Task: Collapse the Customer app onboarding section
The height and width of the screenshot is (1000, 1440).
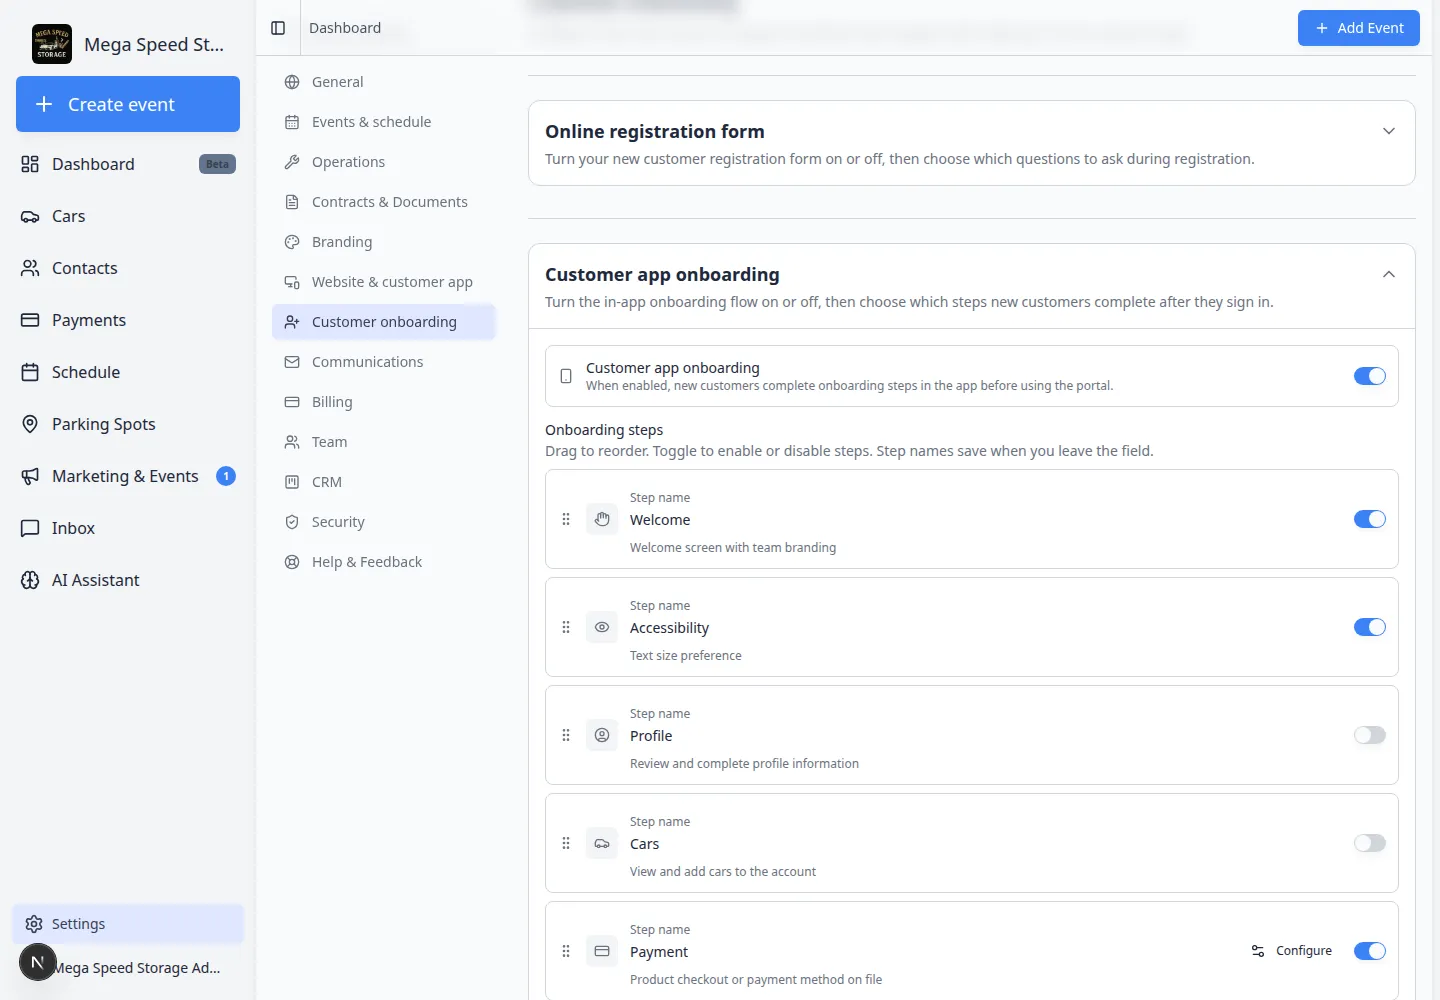Action: (1389, 274)
